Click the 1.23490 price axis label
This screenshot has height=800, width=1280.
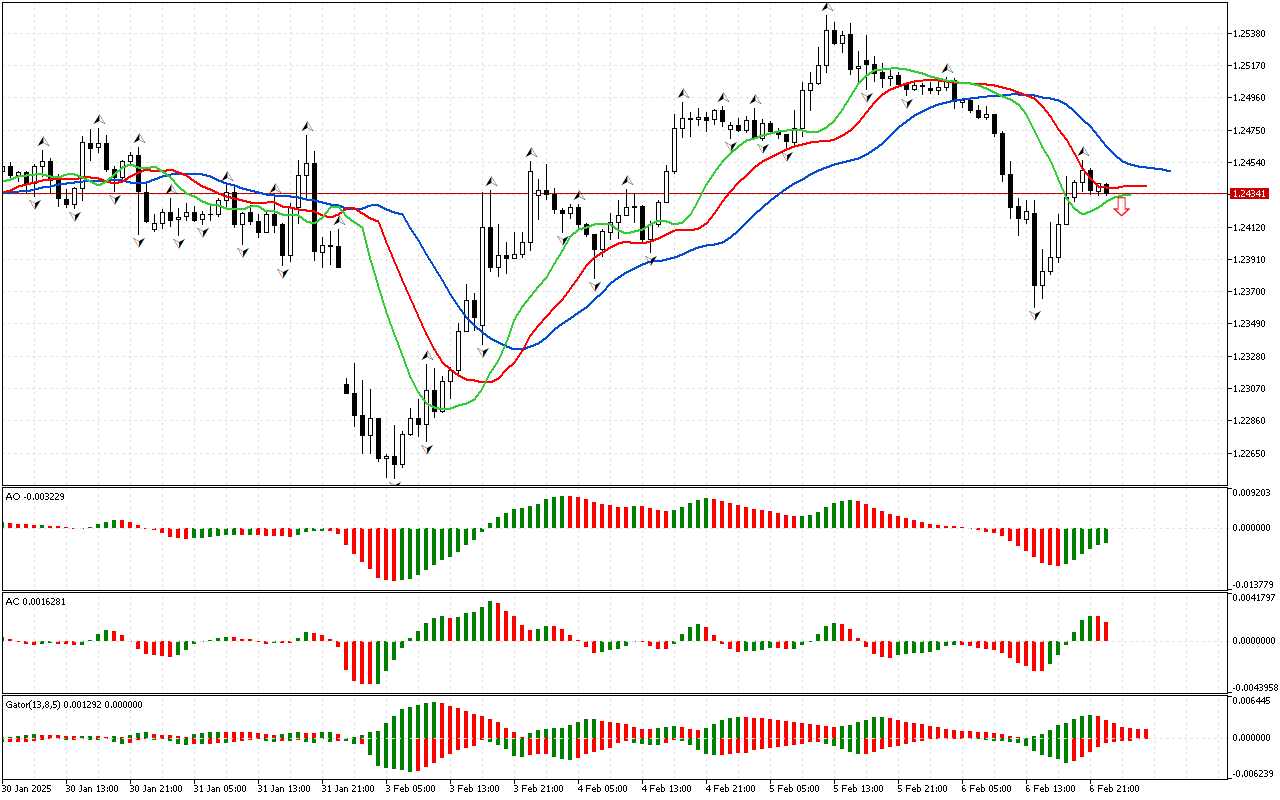point(1250,324)
